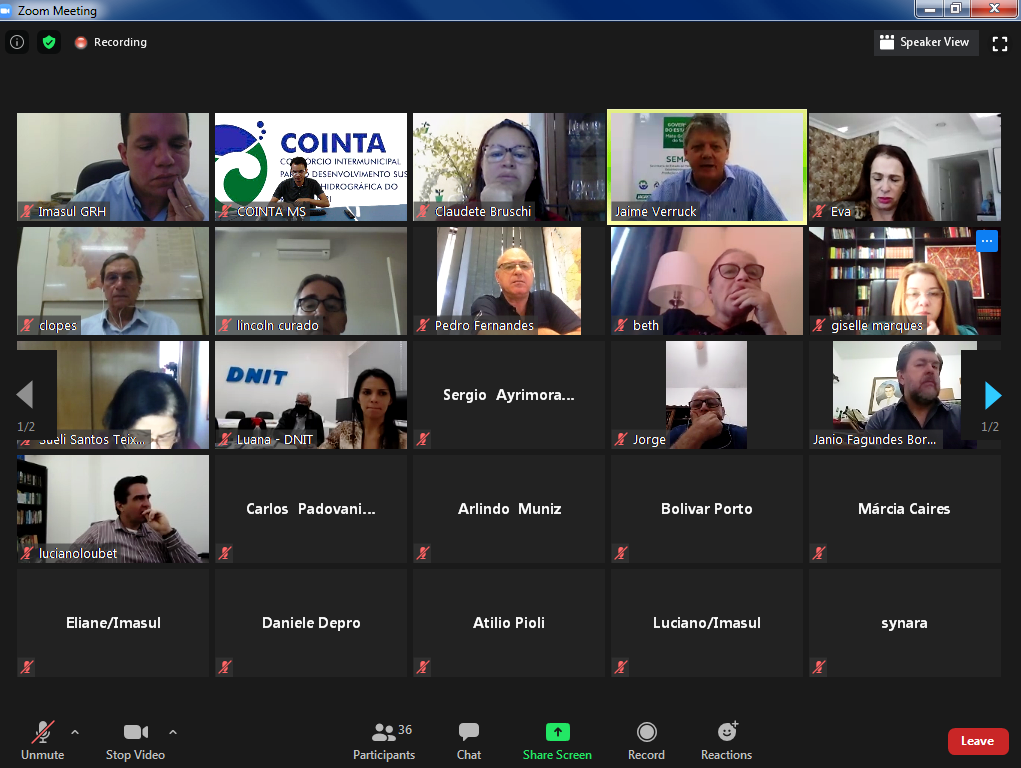Expand audio options arrow beside Unmute
Screen dimensions: 1021x768
(75, 732)
